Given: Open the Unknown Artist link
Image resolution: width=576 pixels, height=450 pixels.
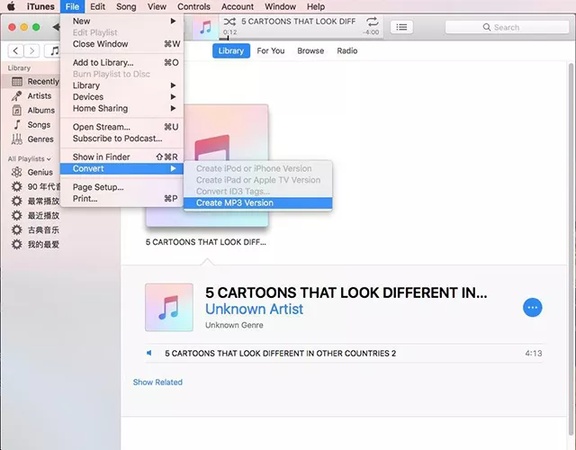Looking at the screenshot, I should pyautogui.click(x=254, y=309).
